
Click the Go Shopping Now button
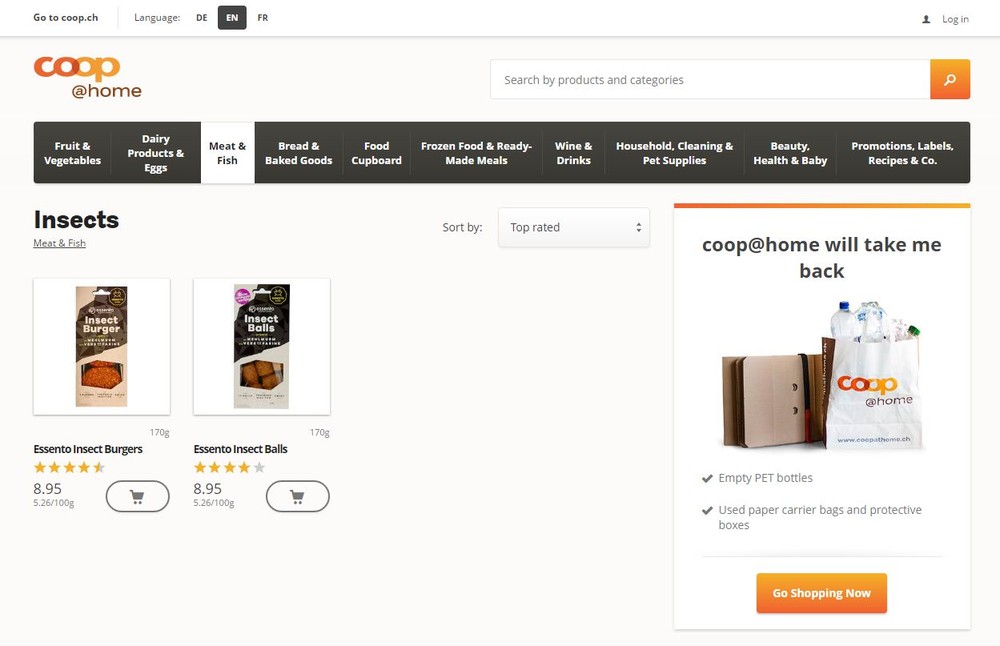coord(821,593)
